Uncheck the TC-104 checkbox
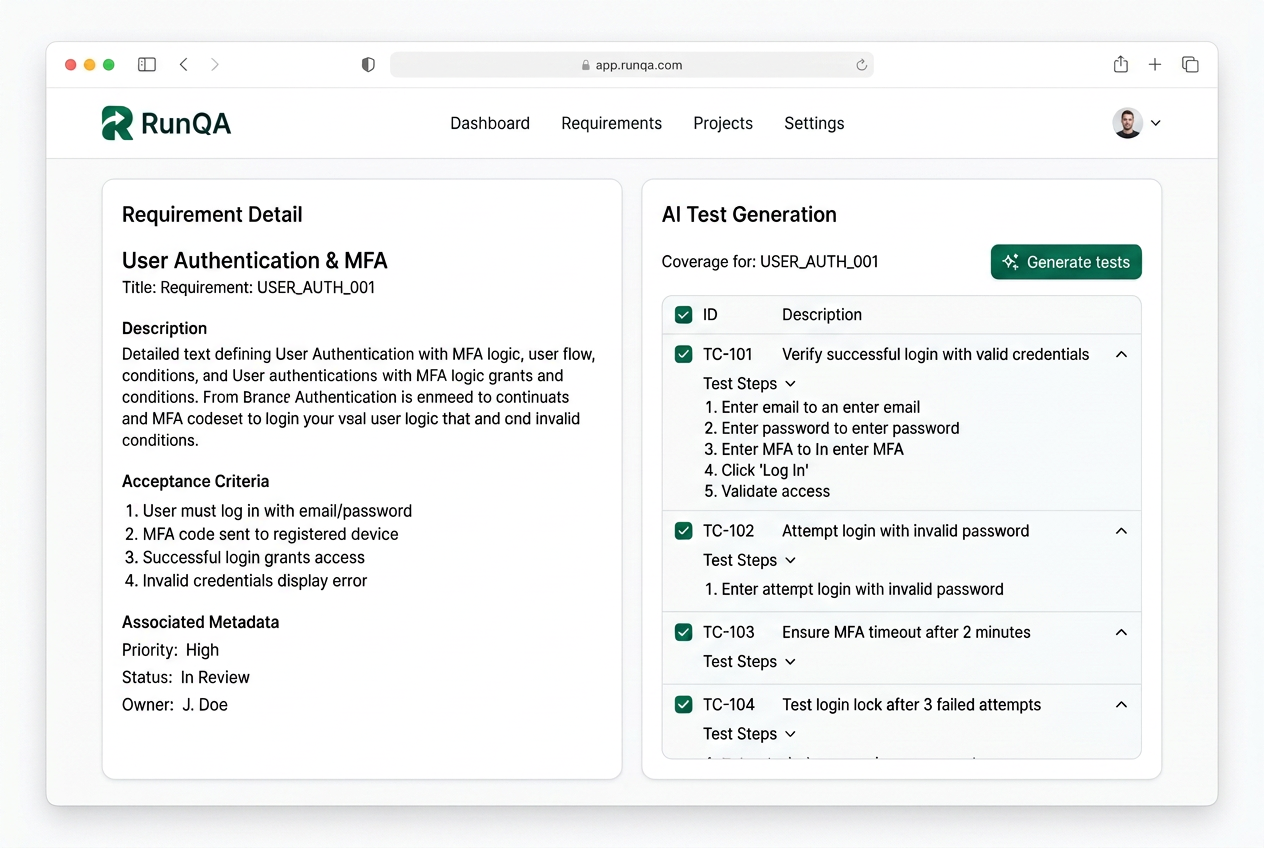The height and width of the screenshot is (848, 1264). (x=684, y=705)
